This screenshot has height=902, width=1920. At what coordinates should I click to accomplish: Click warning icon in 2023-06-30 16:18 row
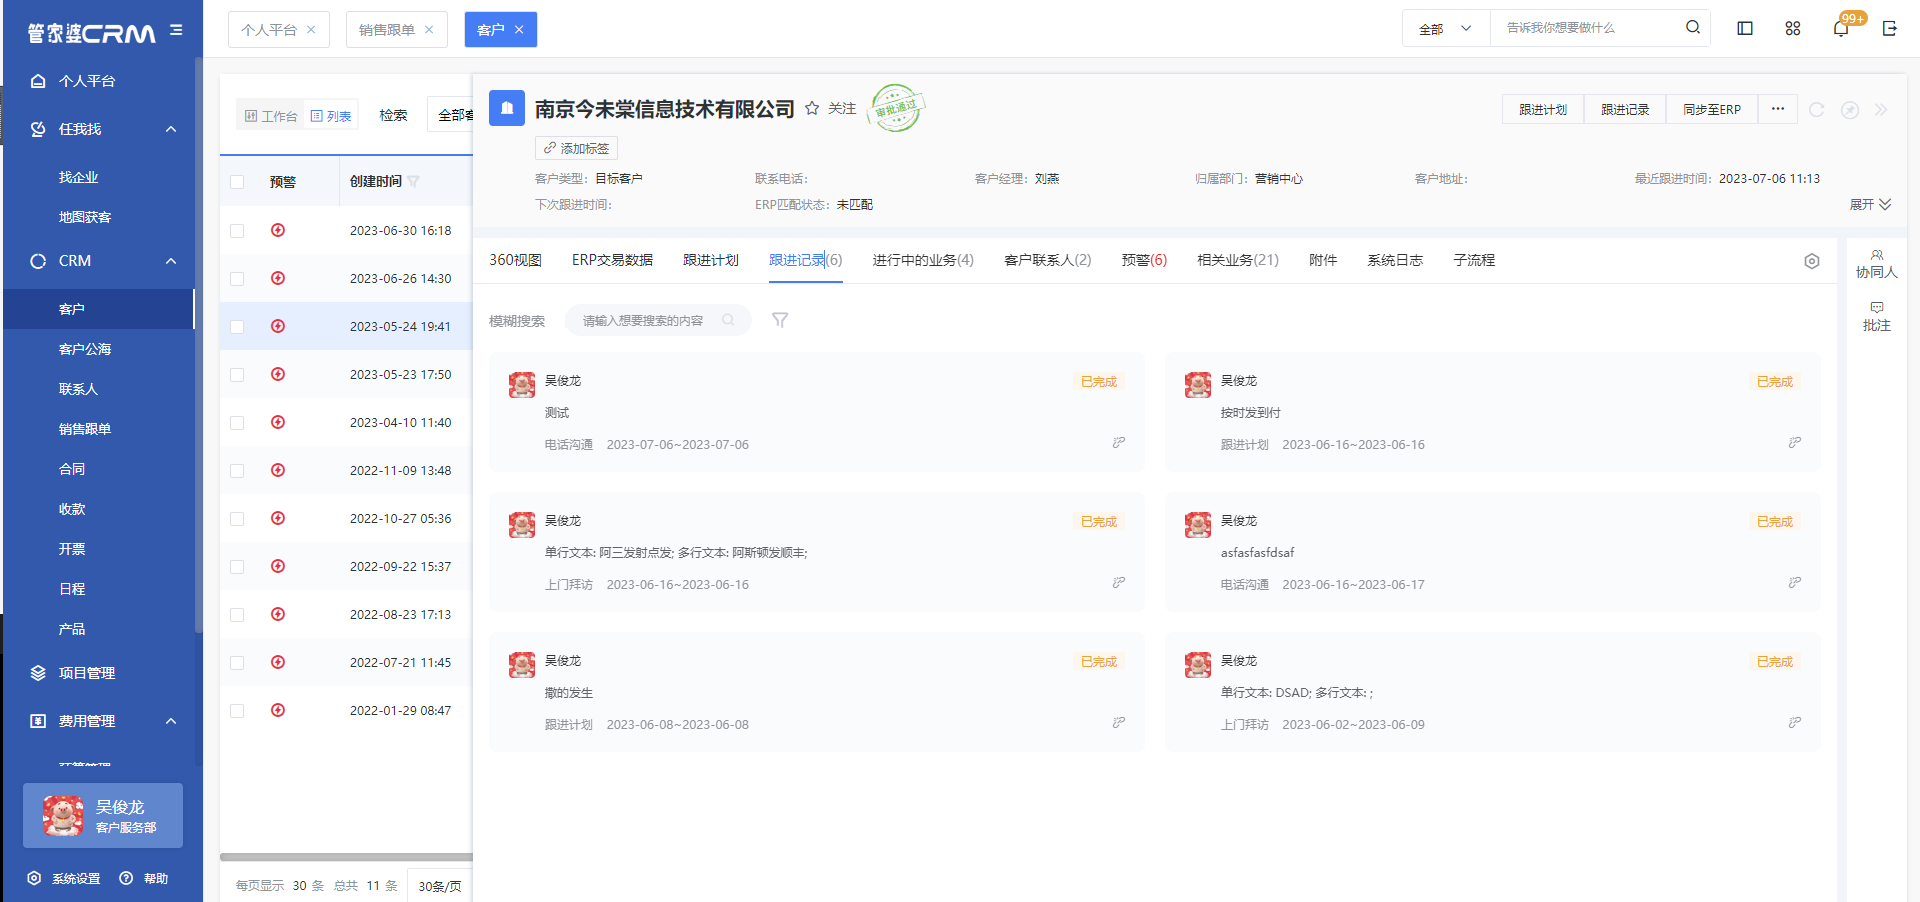[278, 230]
